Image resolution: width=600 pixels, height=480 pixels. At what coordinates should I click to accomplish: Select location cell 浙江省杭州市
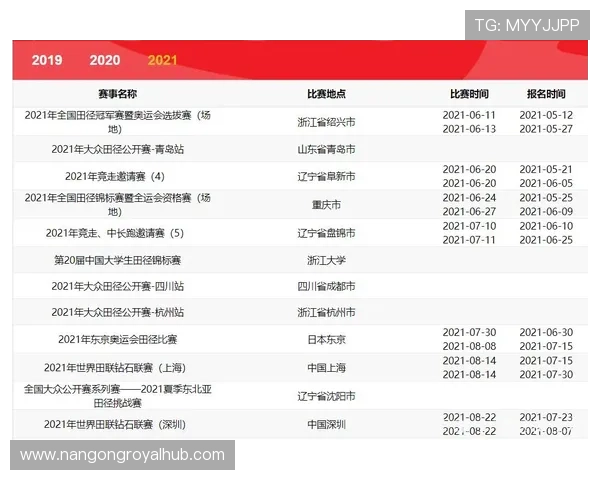click(x=326, y=312)
